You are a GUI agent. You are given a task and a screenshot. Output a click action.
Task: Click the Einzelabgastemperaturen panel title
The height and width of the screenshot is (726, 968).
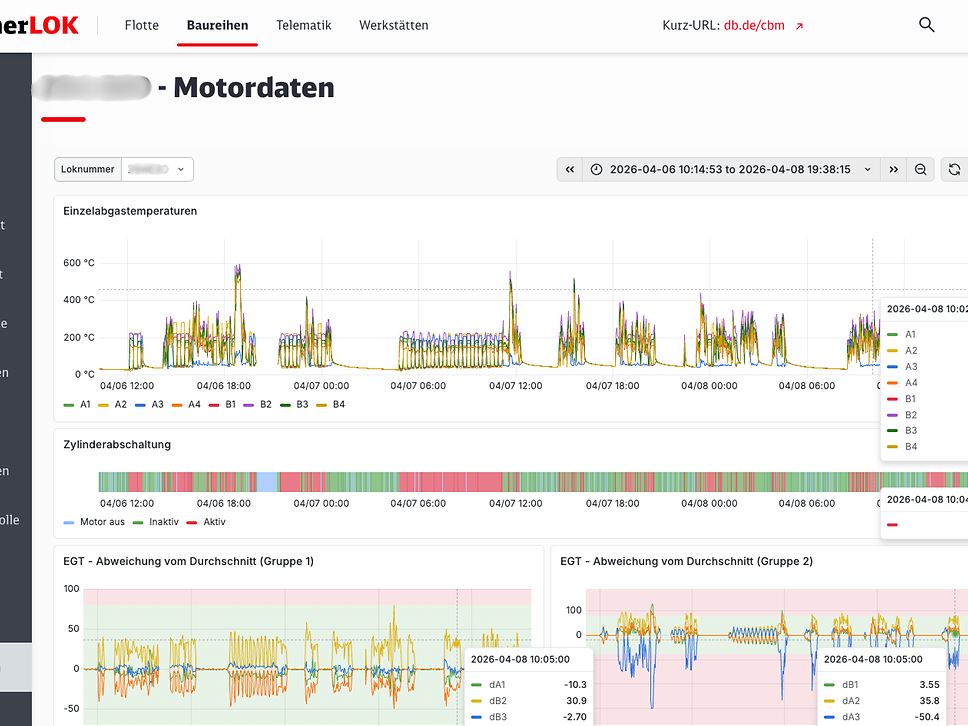[130, 211]
